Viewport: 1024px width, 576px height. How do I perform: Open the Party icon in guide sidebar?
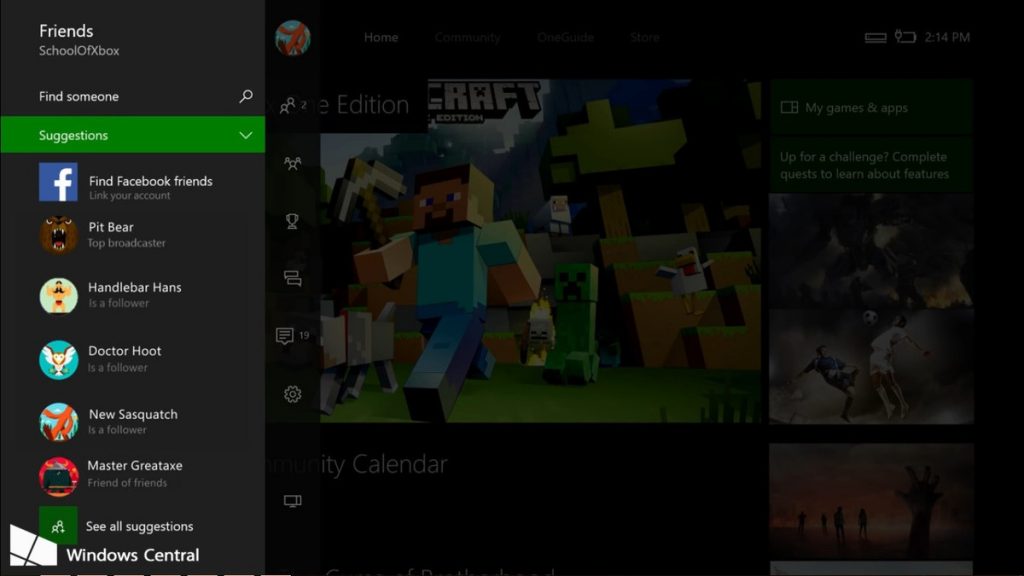pyautogui.click(x=293, y=163)
